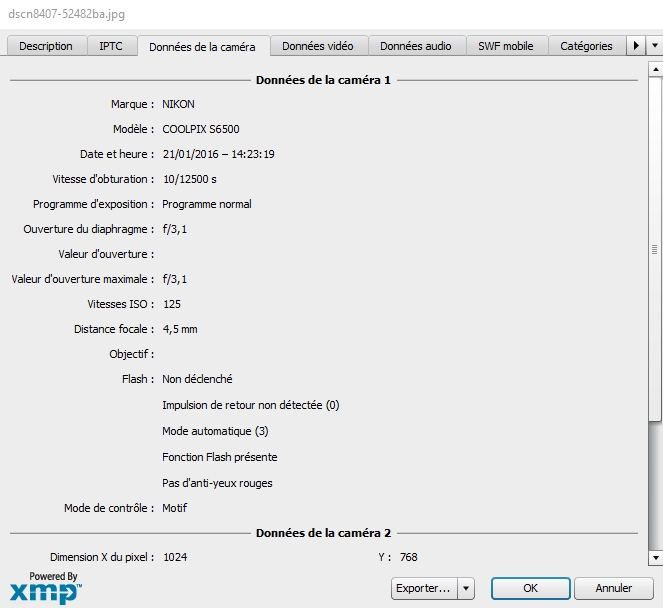Screen dimensions: 663x608
Task: Open the Données vidéo tab
Action: point(318,46)
